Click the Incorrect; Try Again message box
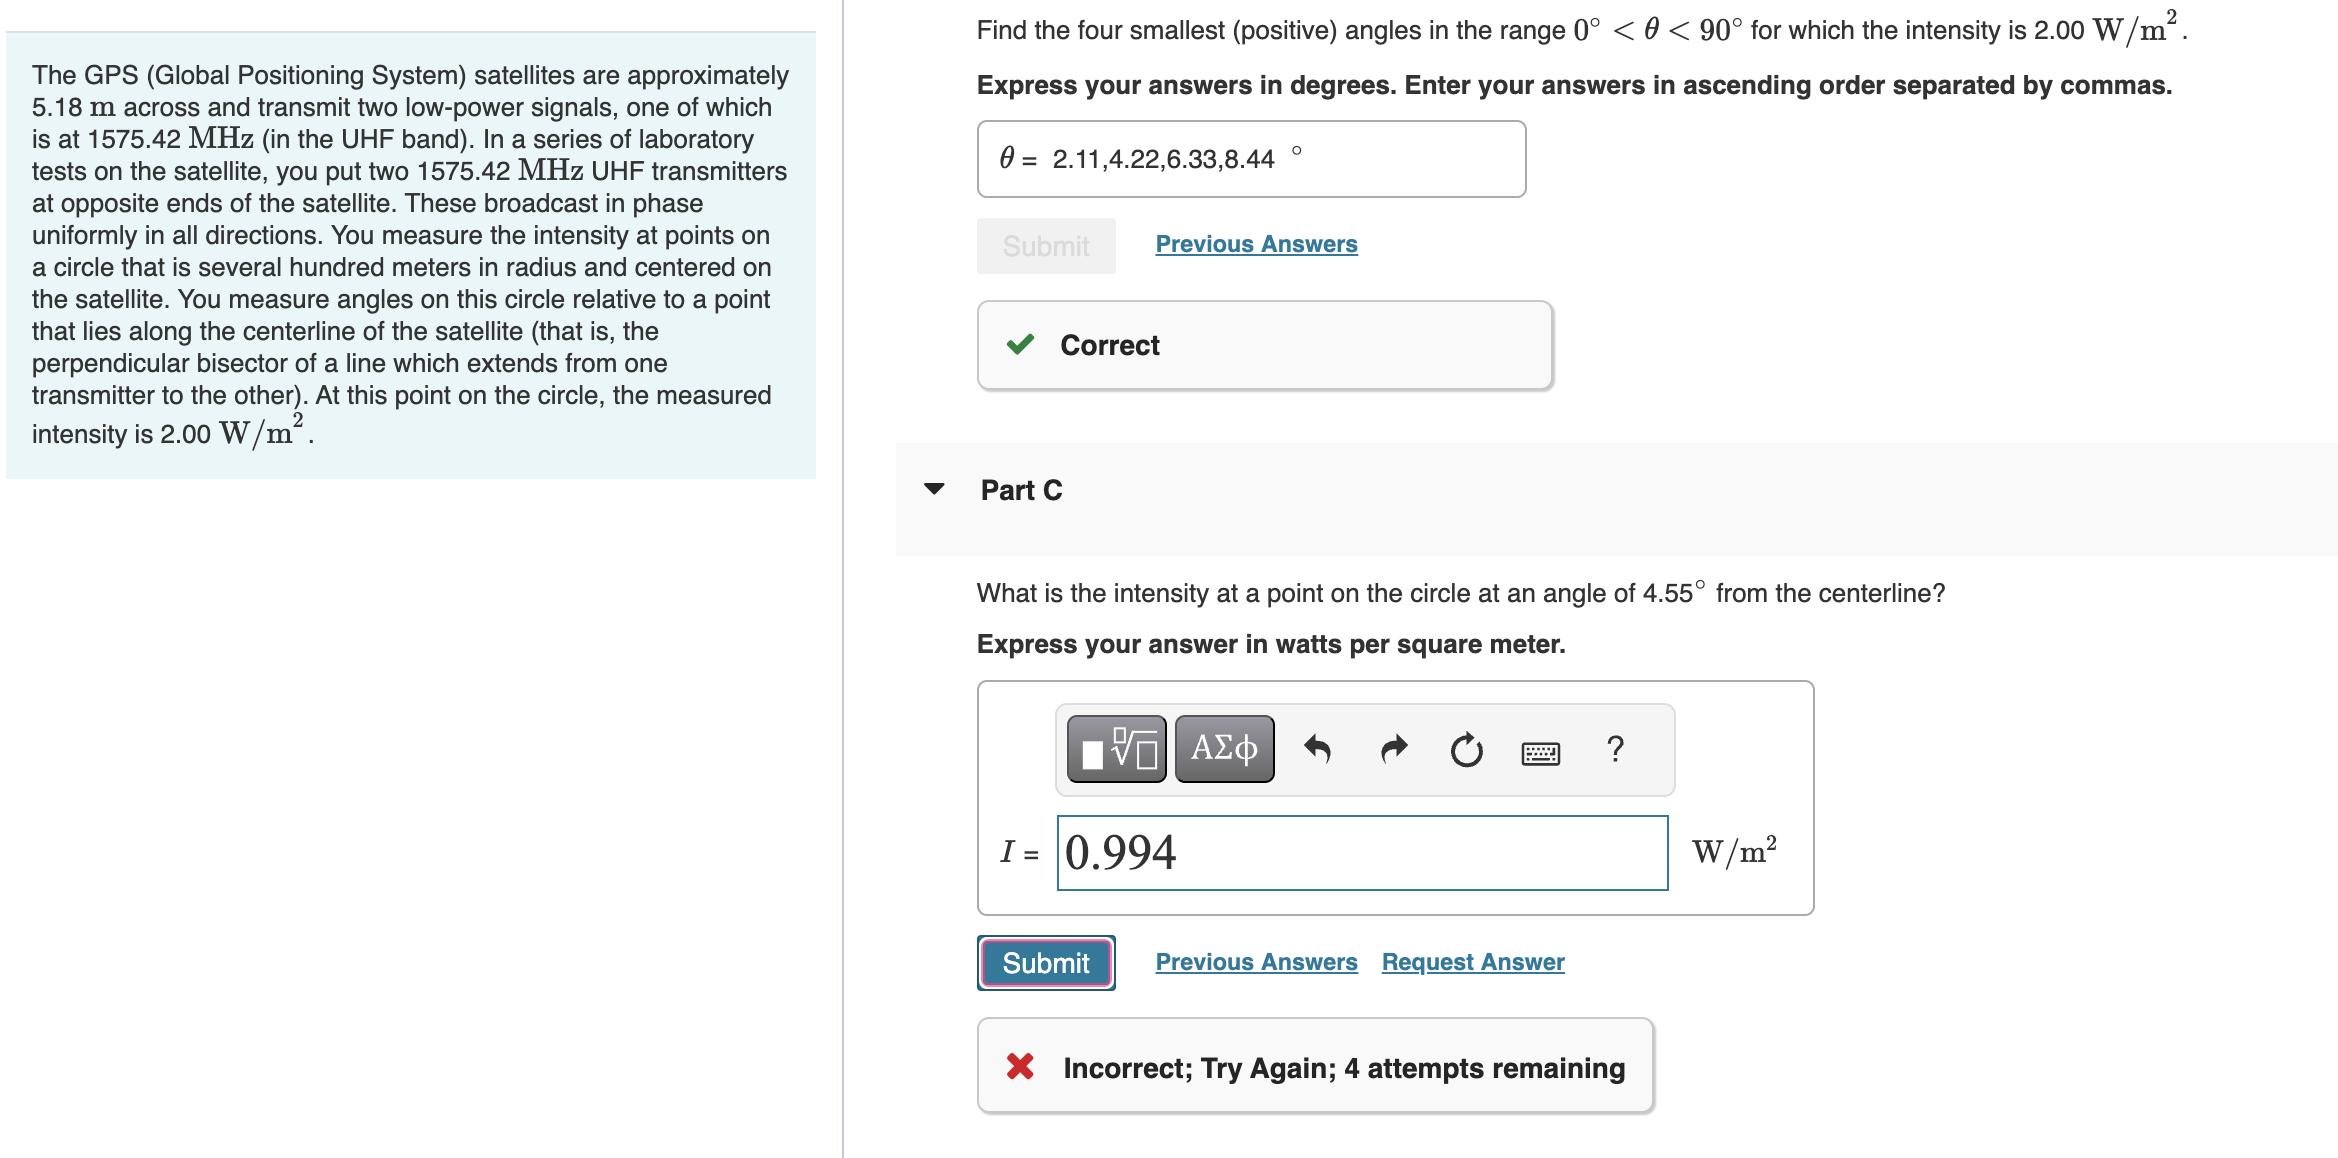This screenshot has height=1158, width=2338. 1313,1067
